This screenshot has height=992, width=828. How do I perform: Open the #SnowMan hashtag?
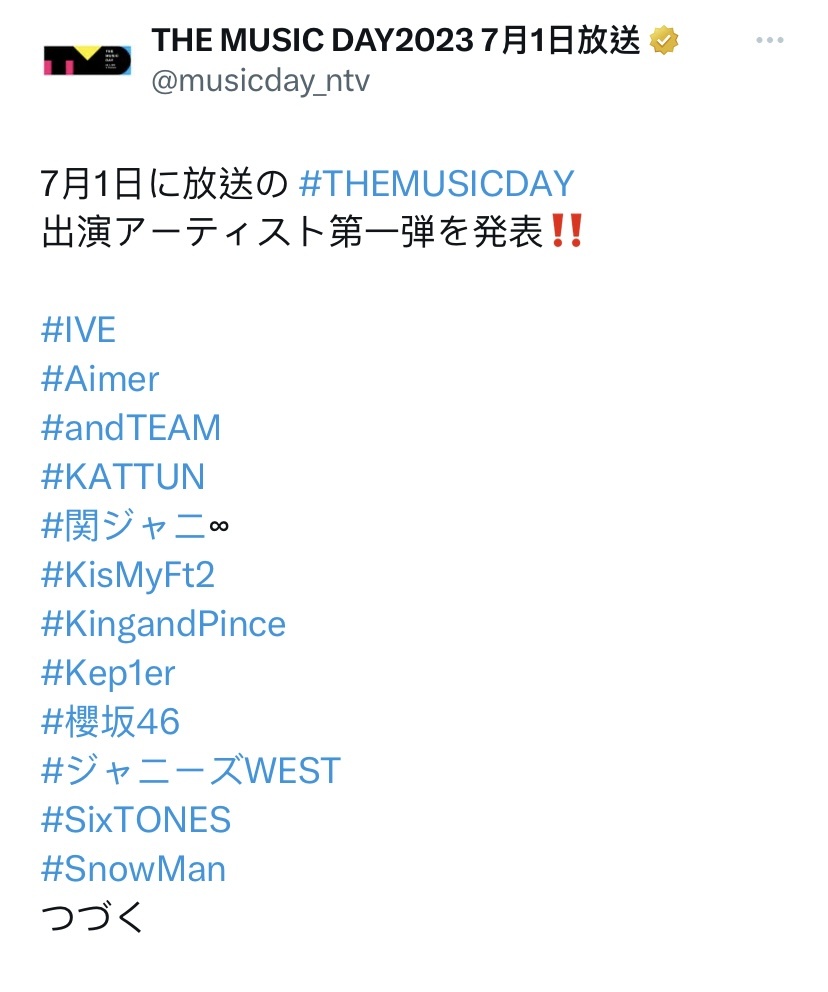coord(133,869)
